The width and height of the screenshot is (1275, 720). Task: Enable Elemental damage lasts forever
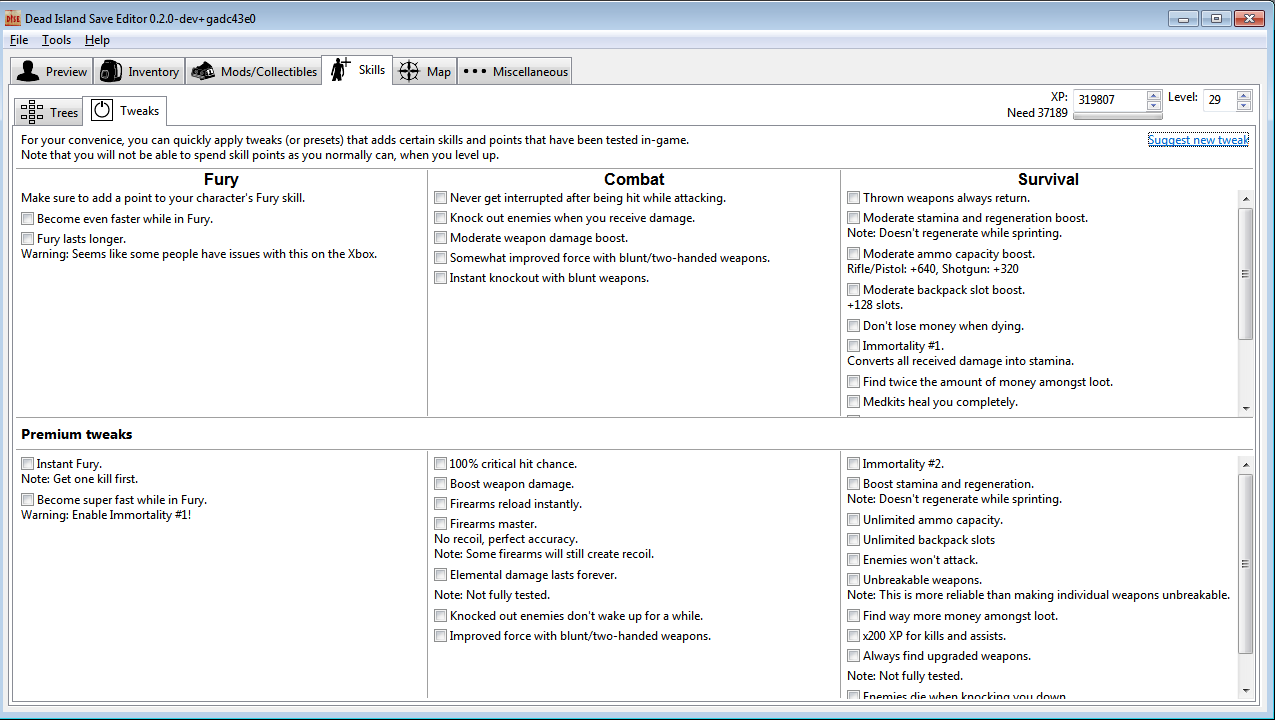tap(441, 575)
